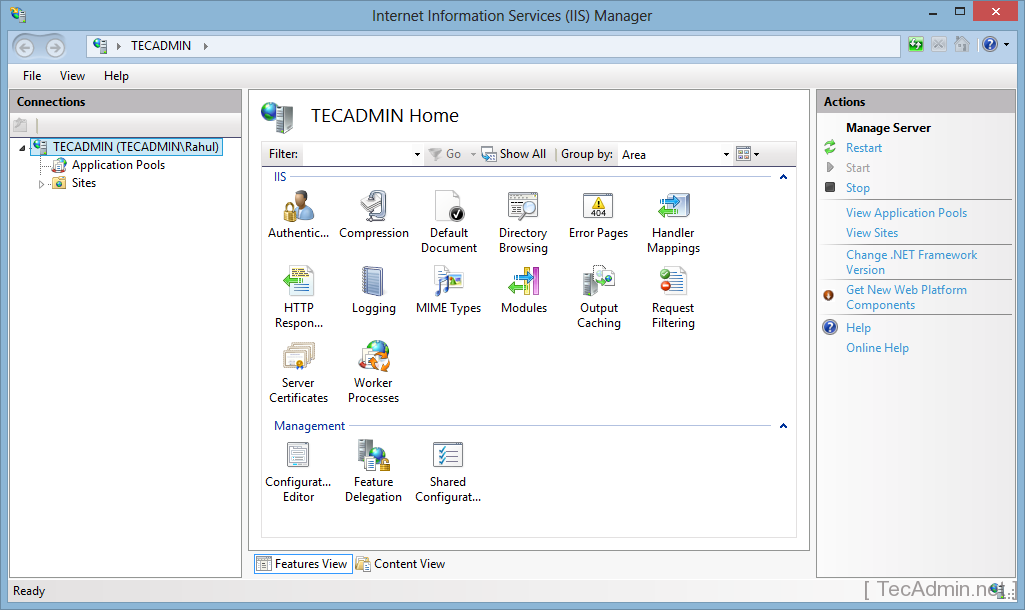The image size is (1025, 610).
Task: Open Configuration Editor
Action: point(298,471)
